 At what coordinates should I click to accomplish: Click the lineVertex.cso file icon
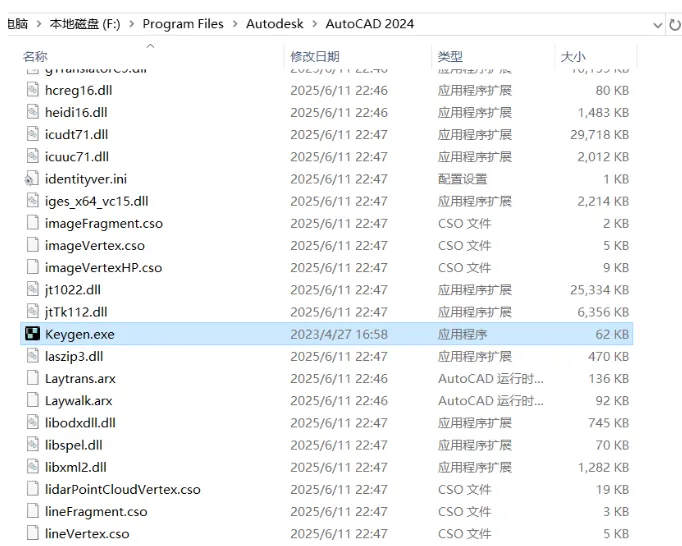(33, 533)
